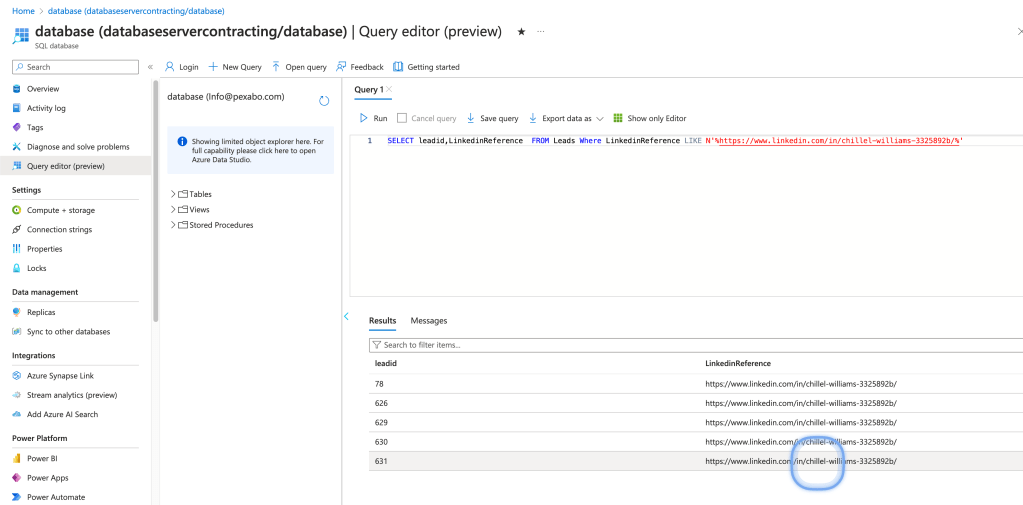This screenshot has height=505, width=1023.
Task: Select result row with leadid 631
Action: 695,461
